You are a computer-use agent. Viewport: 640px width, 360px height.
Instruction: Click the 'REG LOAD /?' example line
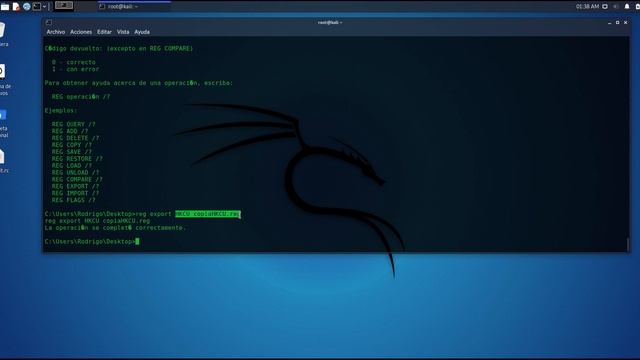click(72, 166)
